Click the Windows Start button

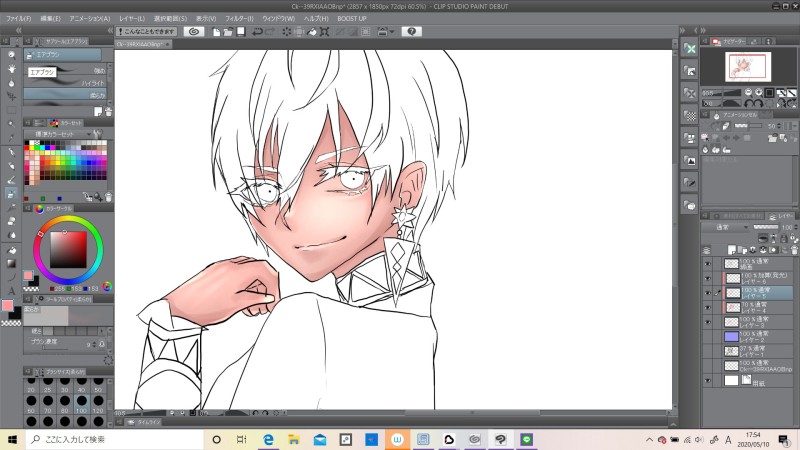coord(12,439)
